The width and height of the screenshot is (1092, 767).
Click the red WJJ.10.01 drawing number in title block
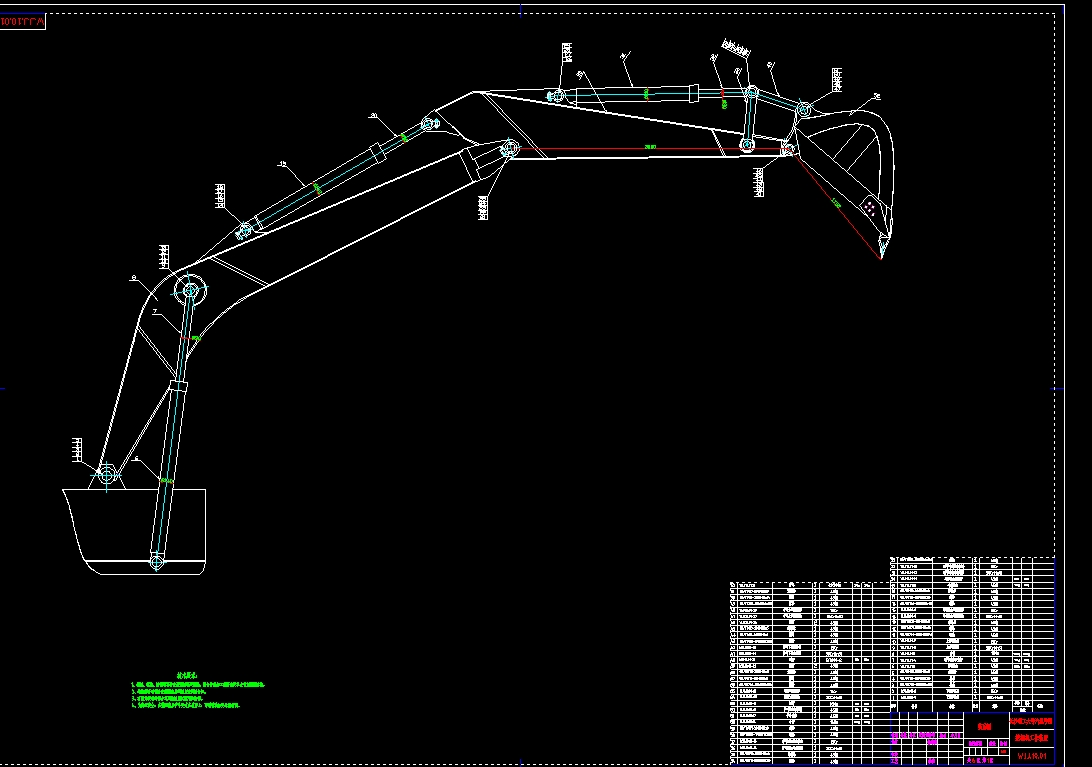click(x=1031, y=756)
